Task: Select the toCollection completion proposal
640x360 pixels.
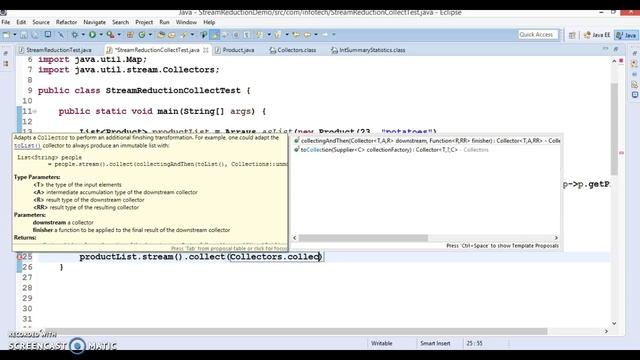Action: [427, 150]
